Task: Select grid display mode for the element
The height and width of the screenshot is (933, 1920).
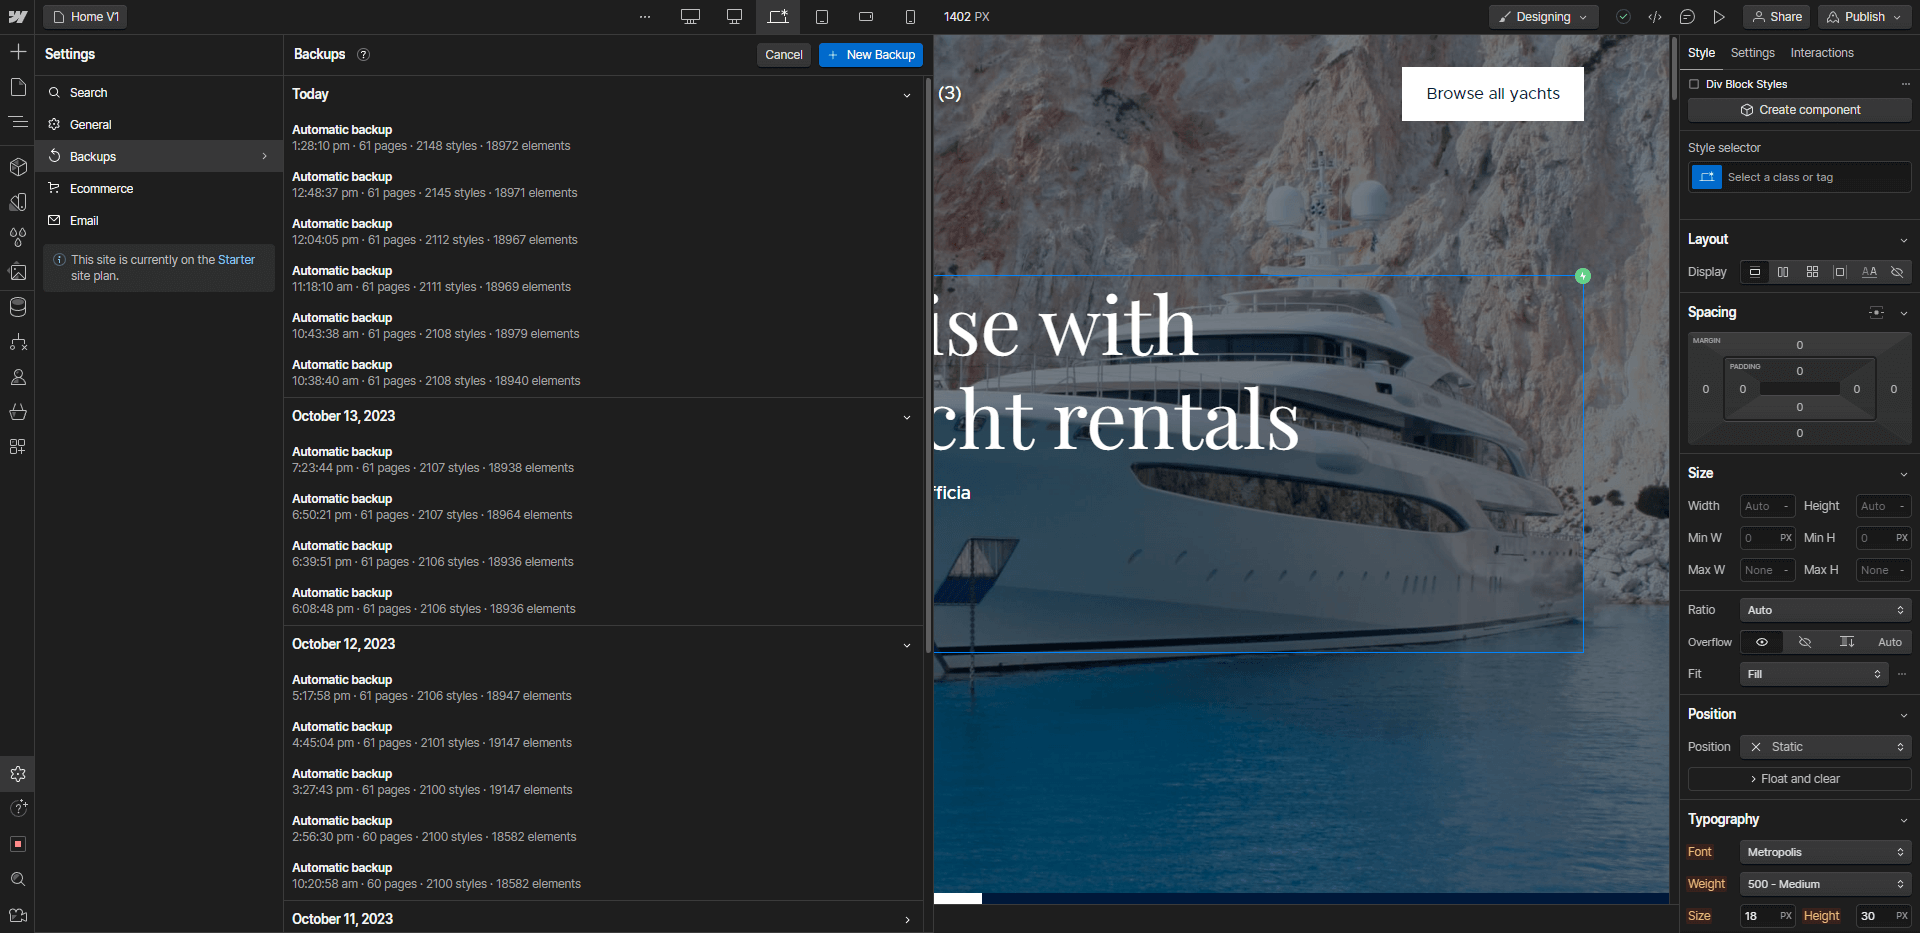Action: point(1812,272)
